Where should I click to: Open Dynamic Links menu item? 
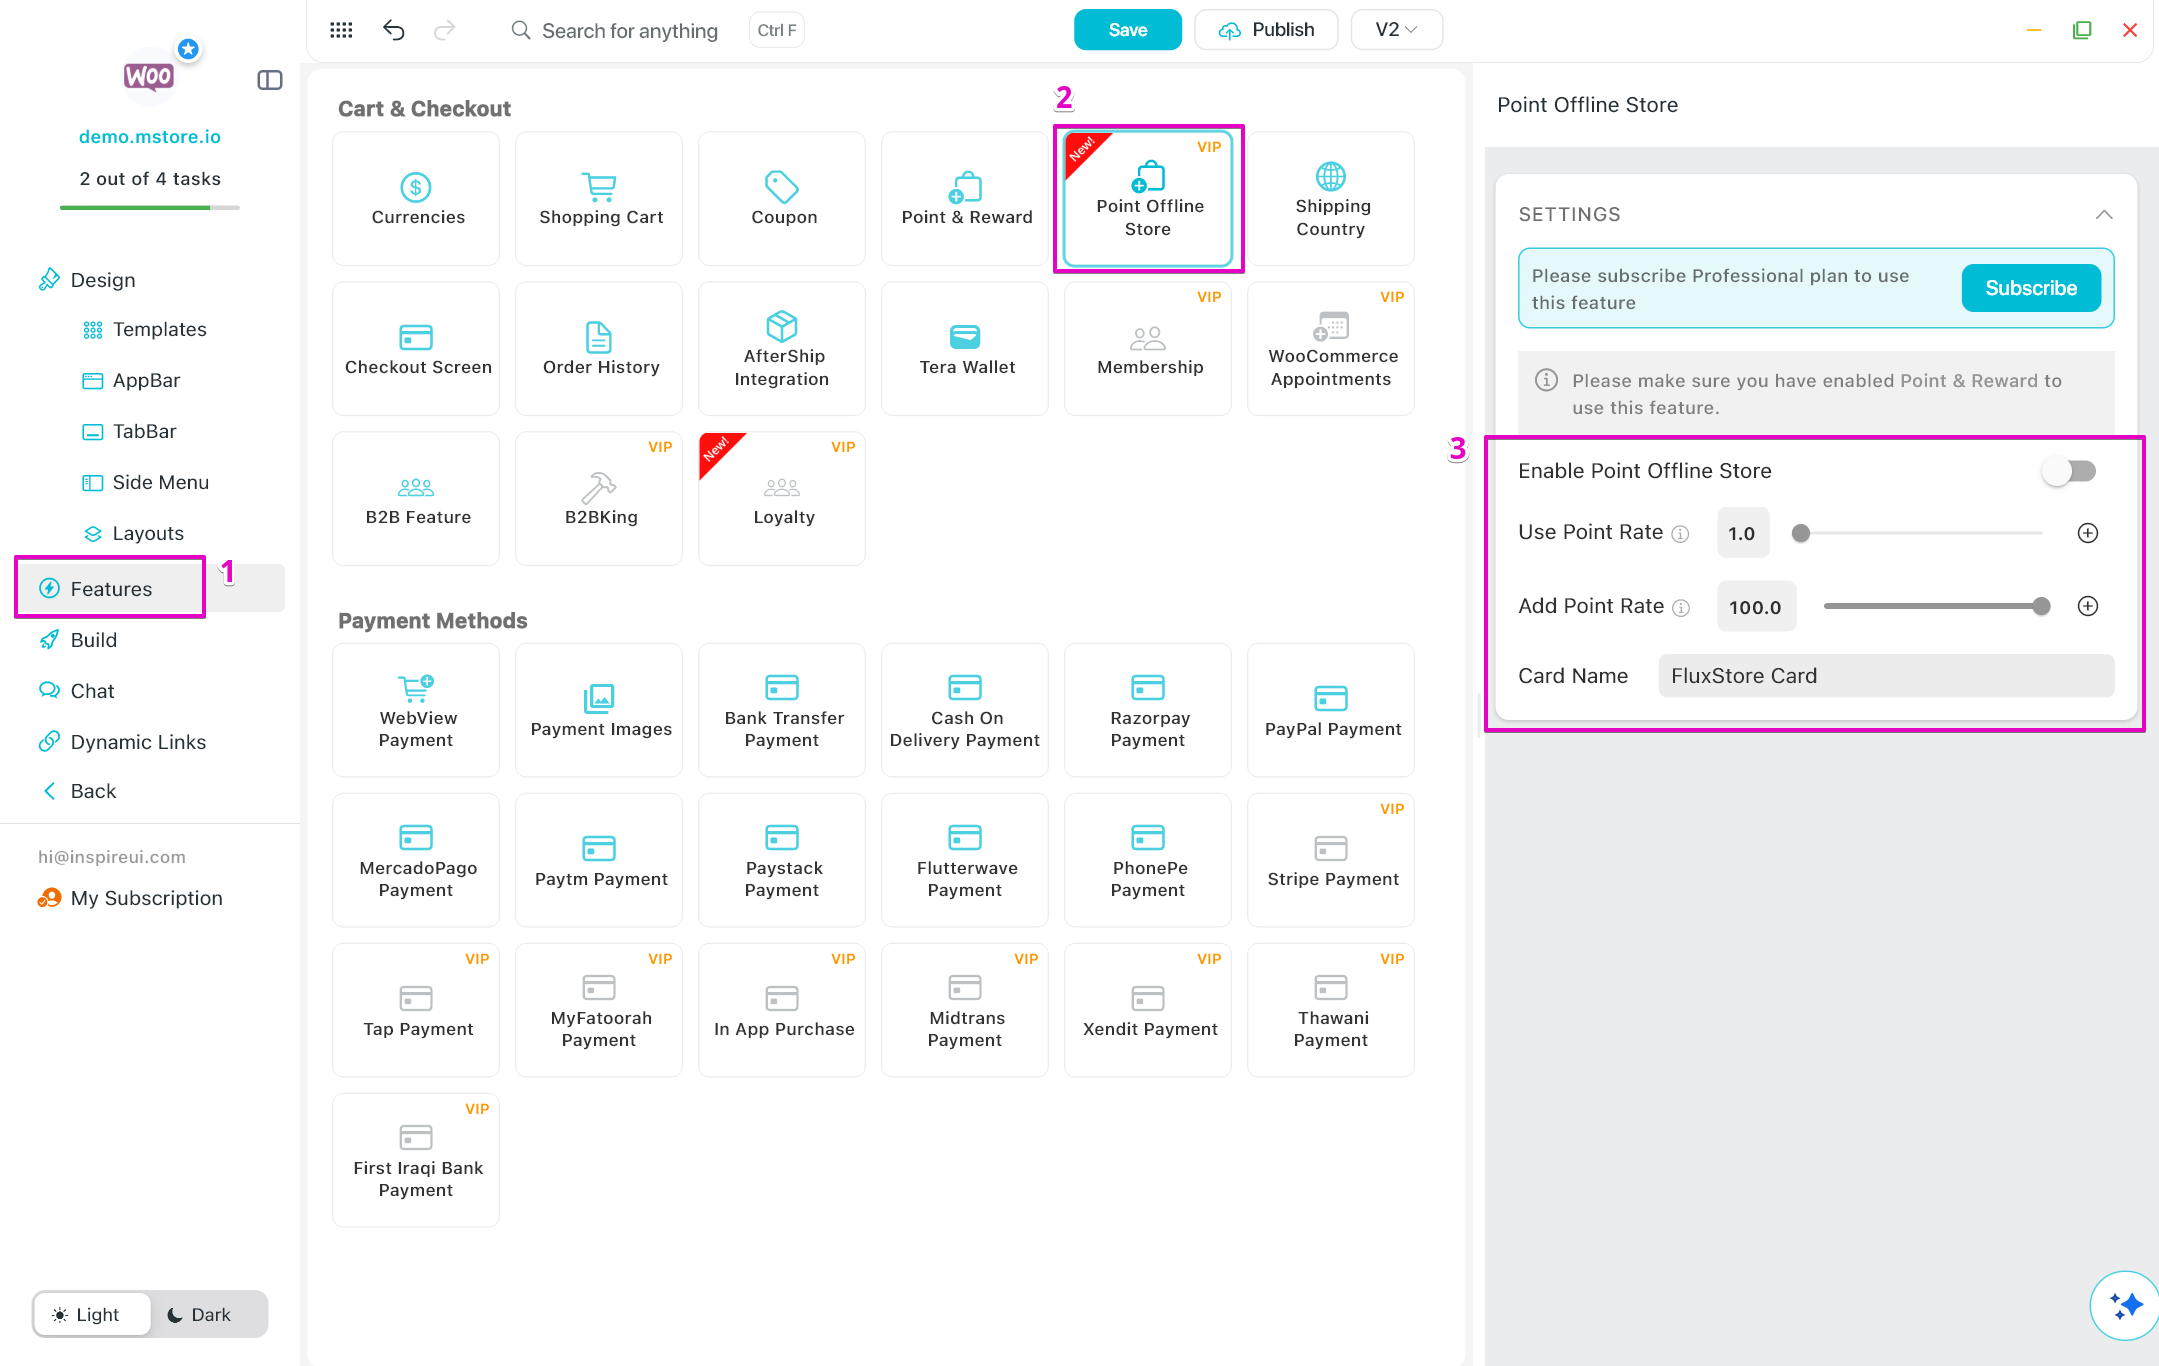(x=138, y=742)
